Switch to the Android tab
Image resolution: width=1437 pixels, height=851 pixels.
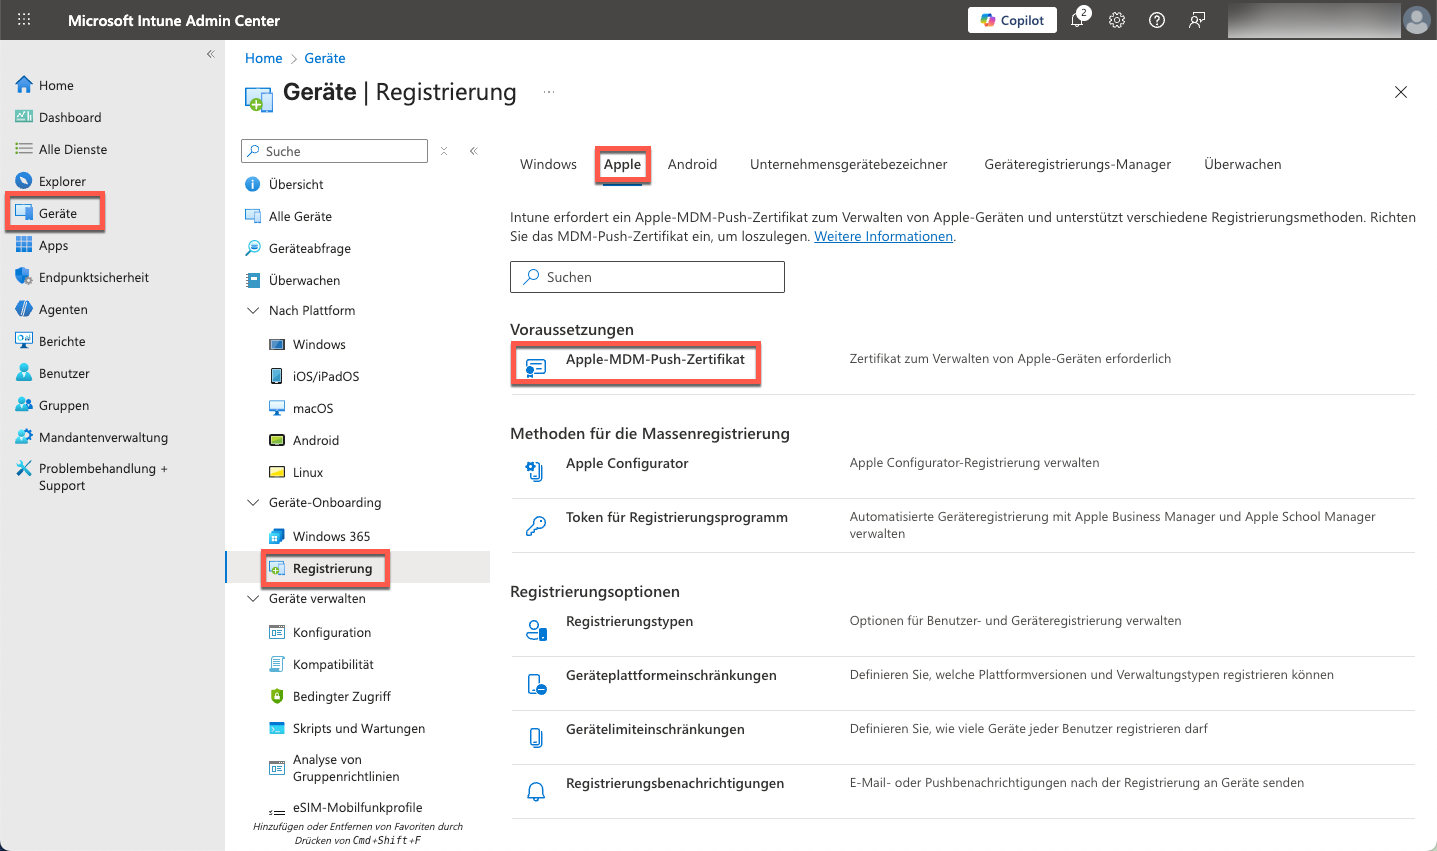click(x=692, y=164)
